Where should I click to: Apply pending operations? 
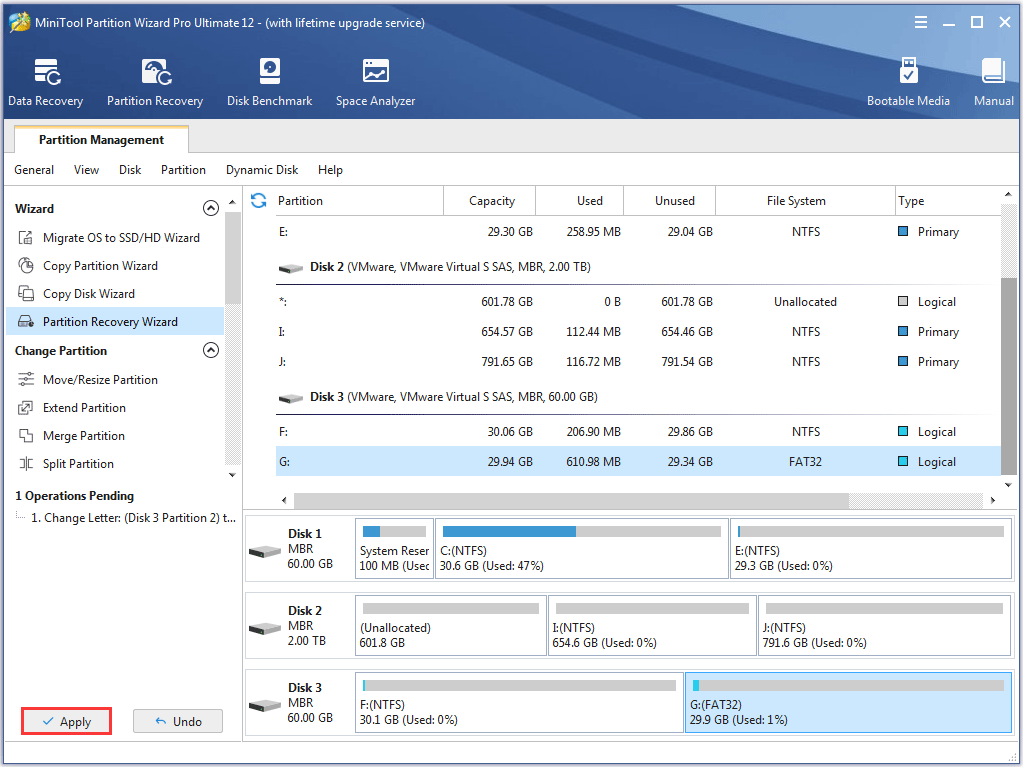point(67,721)
